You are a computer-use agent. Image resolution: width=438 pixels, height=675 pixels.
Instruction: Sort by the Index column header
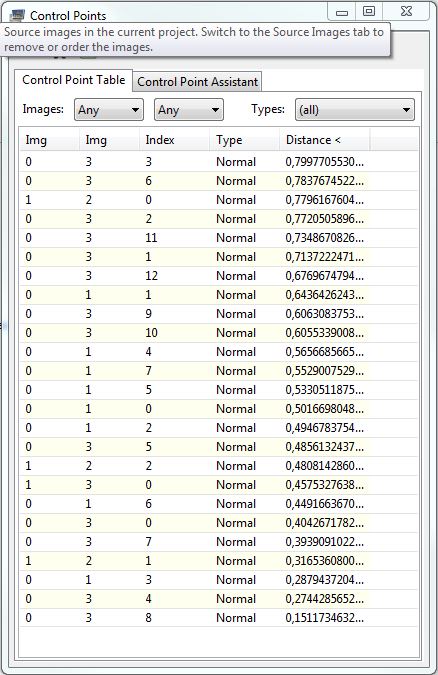coord(174,140)
